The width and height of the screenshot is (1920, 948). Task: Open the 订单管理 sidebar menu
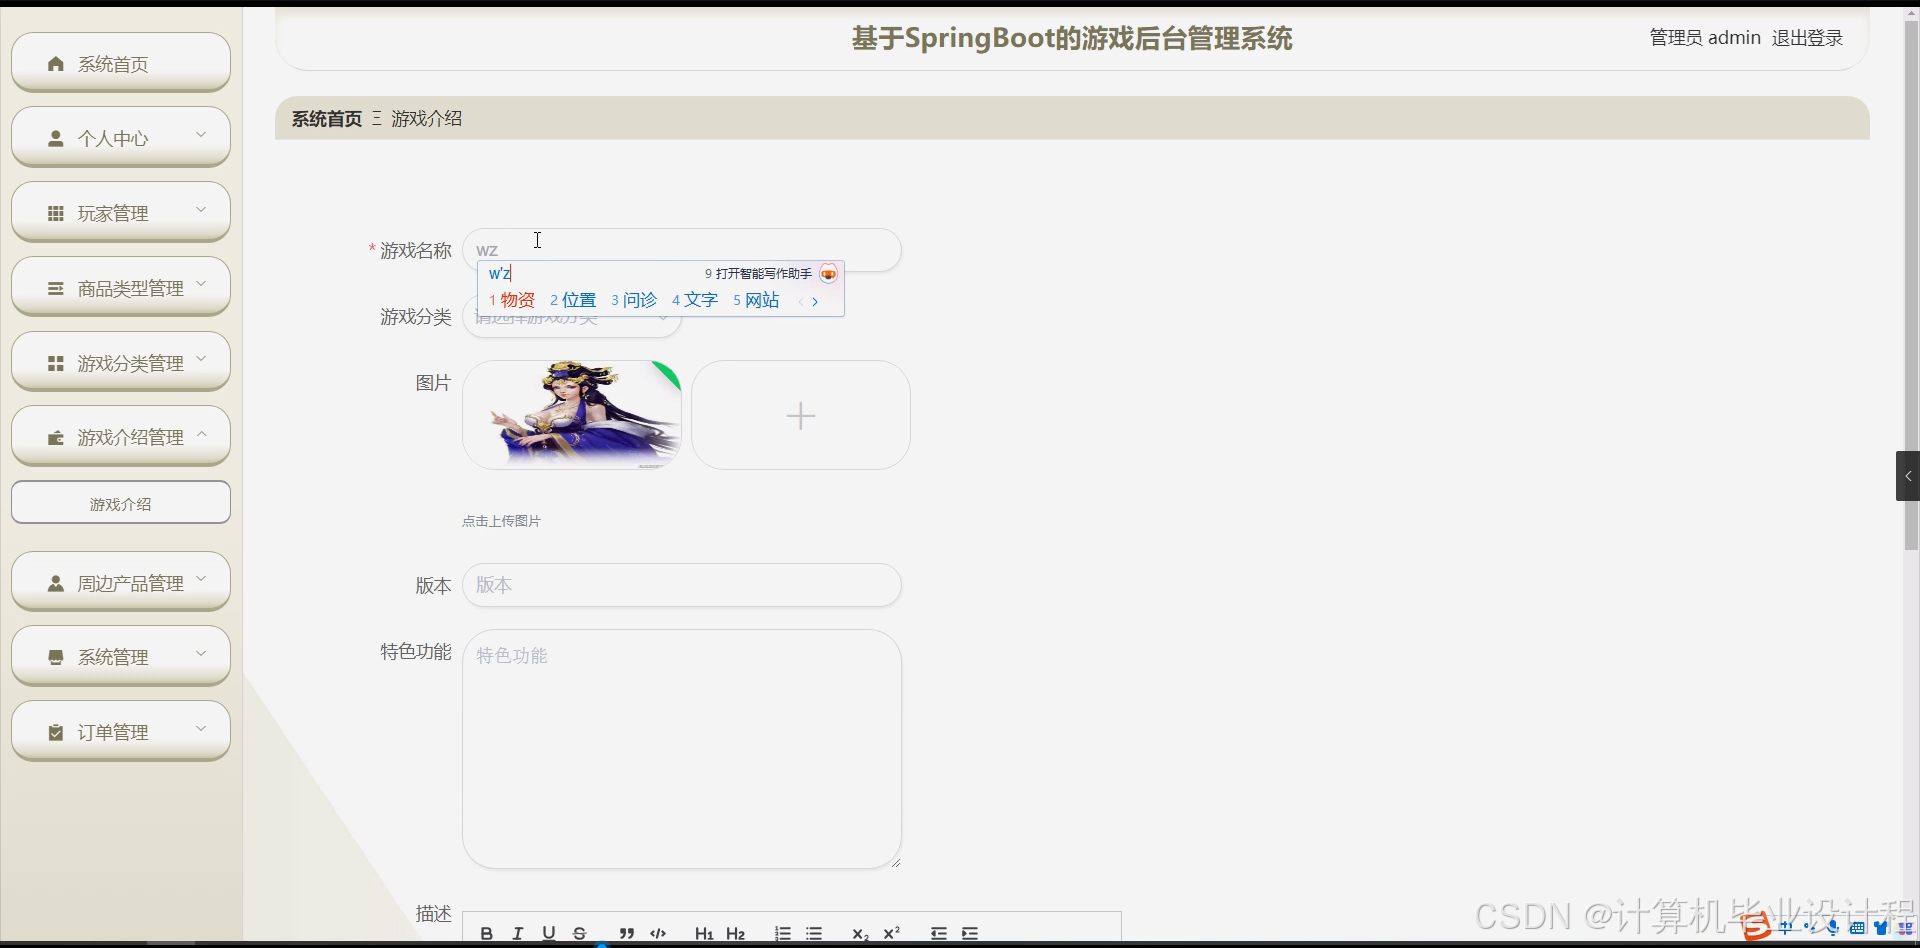120,730
